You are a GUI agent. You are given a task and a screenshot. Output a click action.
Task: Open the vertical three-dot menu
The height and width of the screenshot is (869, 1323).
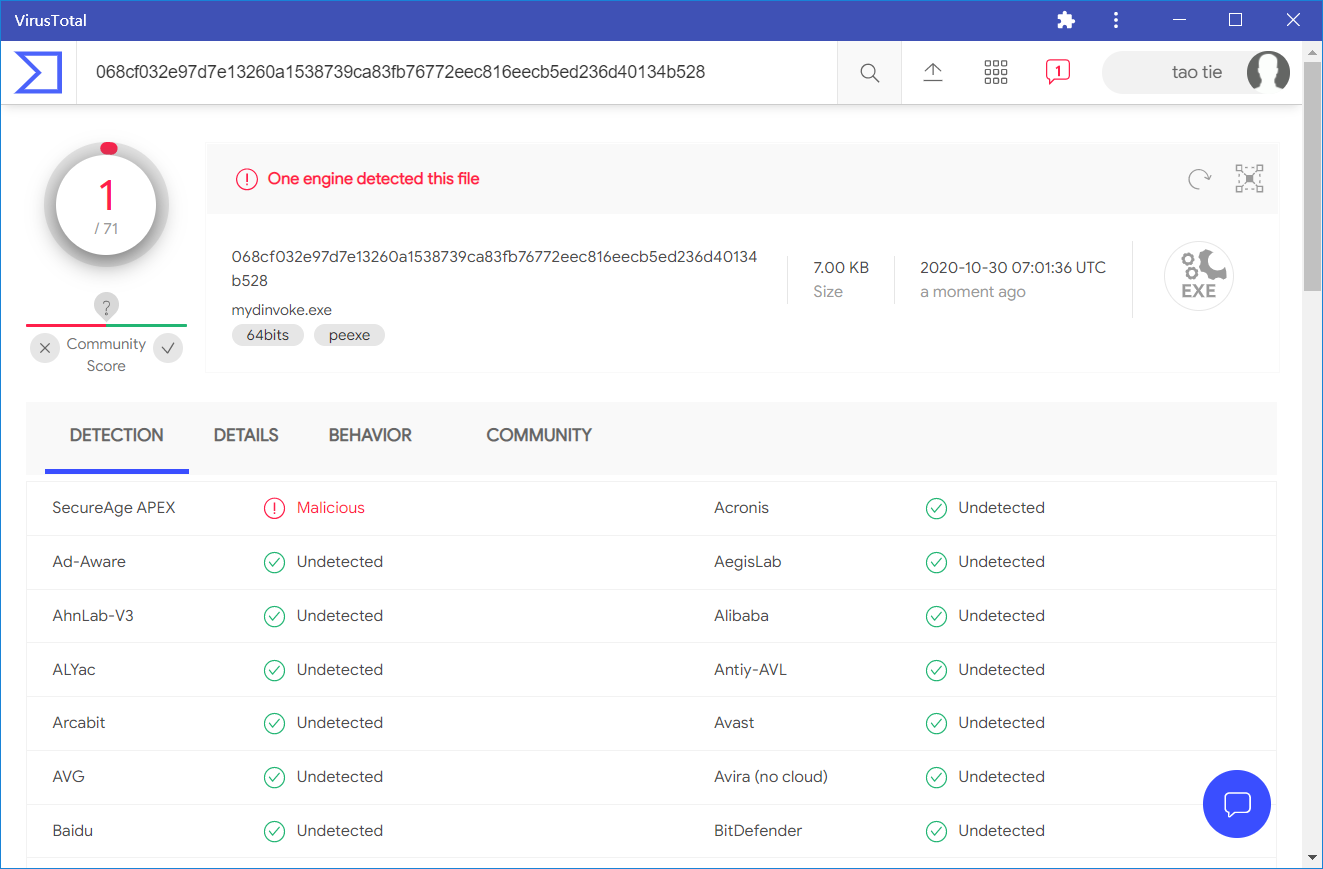[1117, 20]
